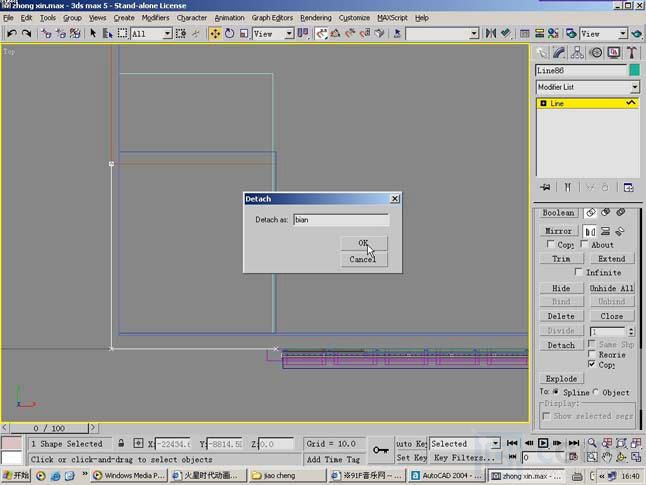Open the Hierarchy command panel tab
The width and height of the screenshot is (646, 485).
click(x=577, y=52)
